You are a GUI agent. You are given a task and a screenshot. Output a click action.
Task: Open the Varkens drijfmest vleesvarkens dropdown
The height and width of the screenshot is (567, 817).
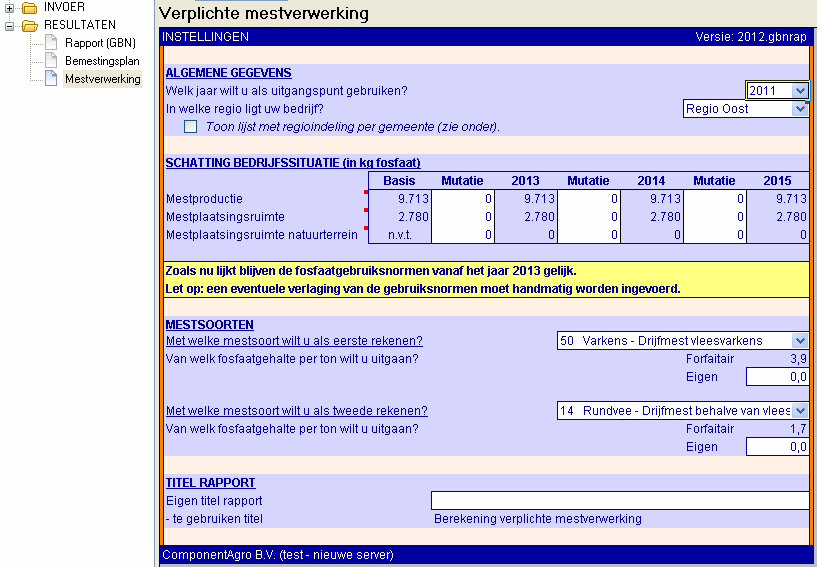tap(799, 341)
